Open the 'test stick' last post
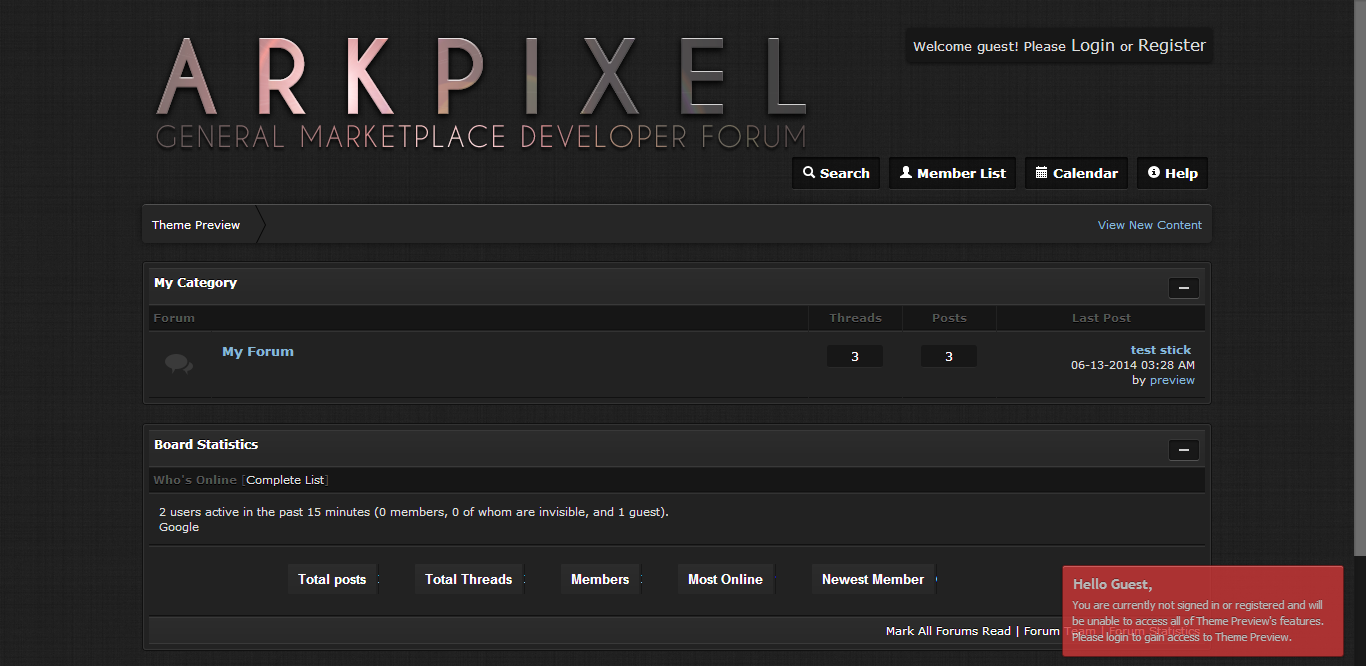 tap(1161, 350)
